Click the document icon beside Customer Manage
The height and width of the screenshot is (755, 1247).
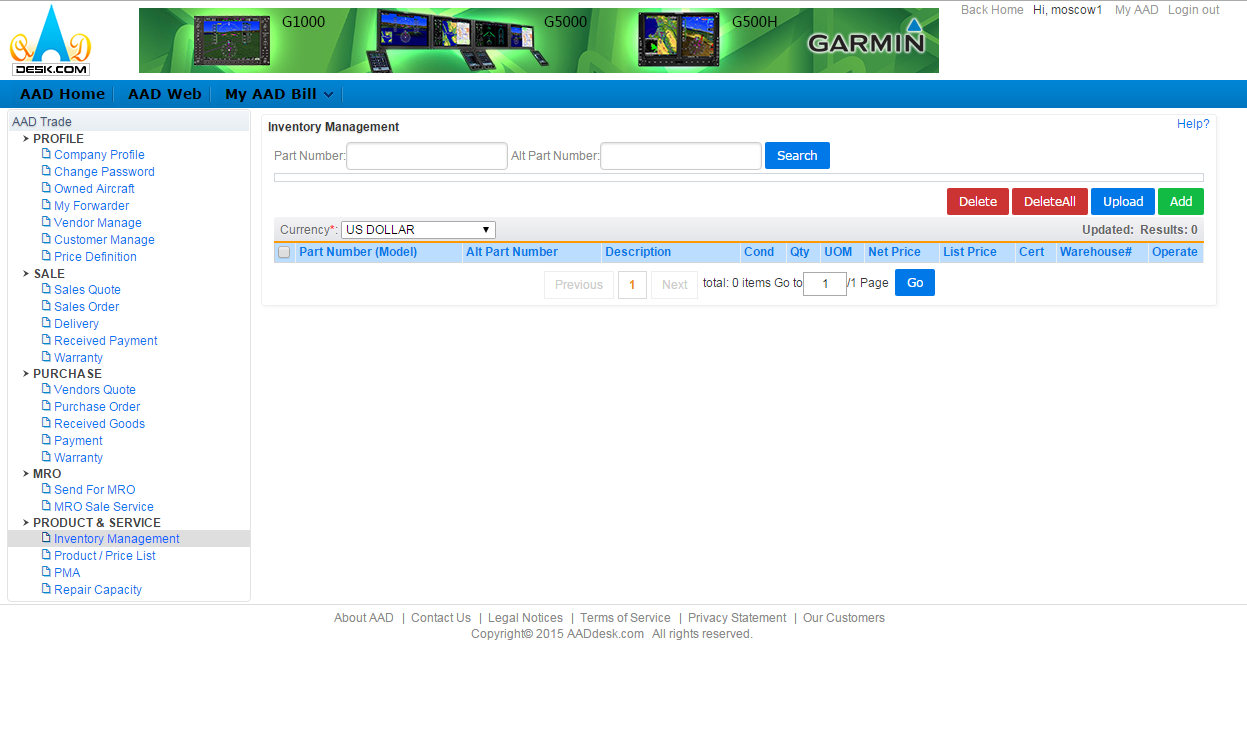46,239
